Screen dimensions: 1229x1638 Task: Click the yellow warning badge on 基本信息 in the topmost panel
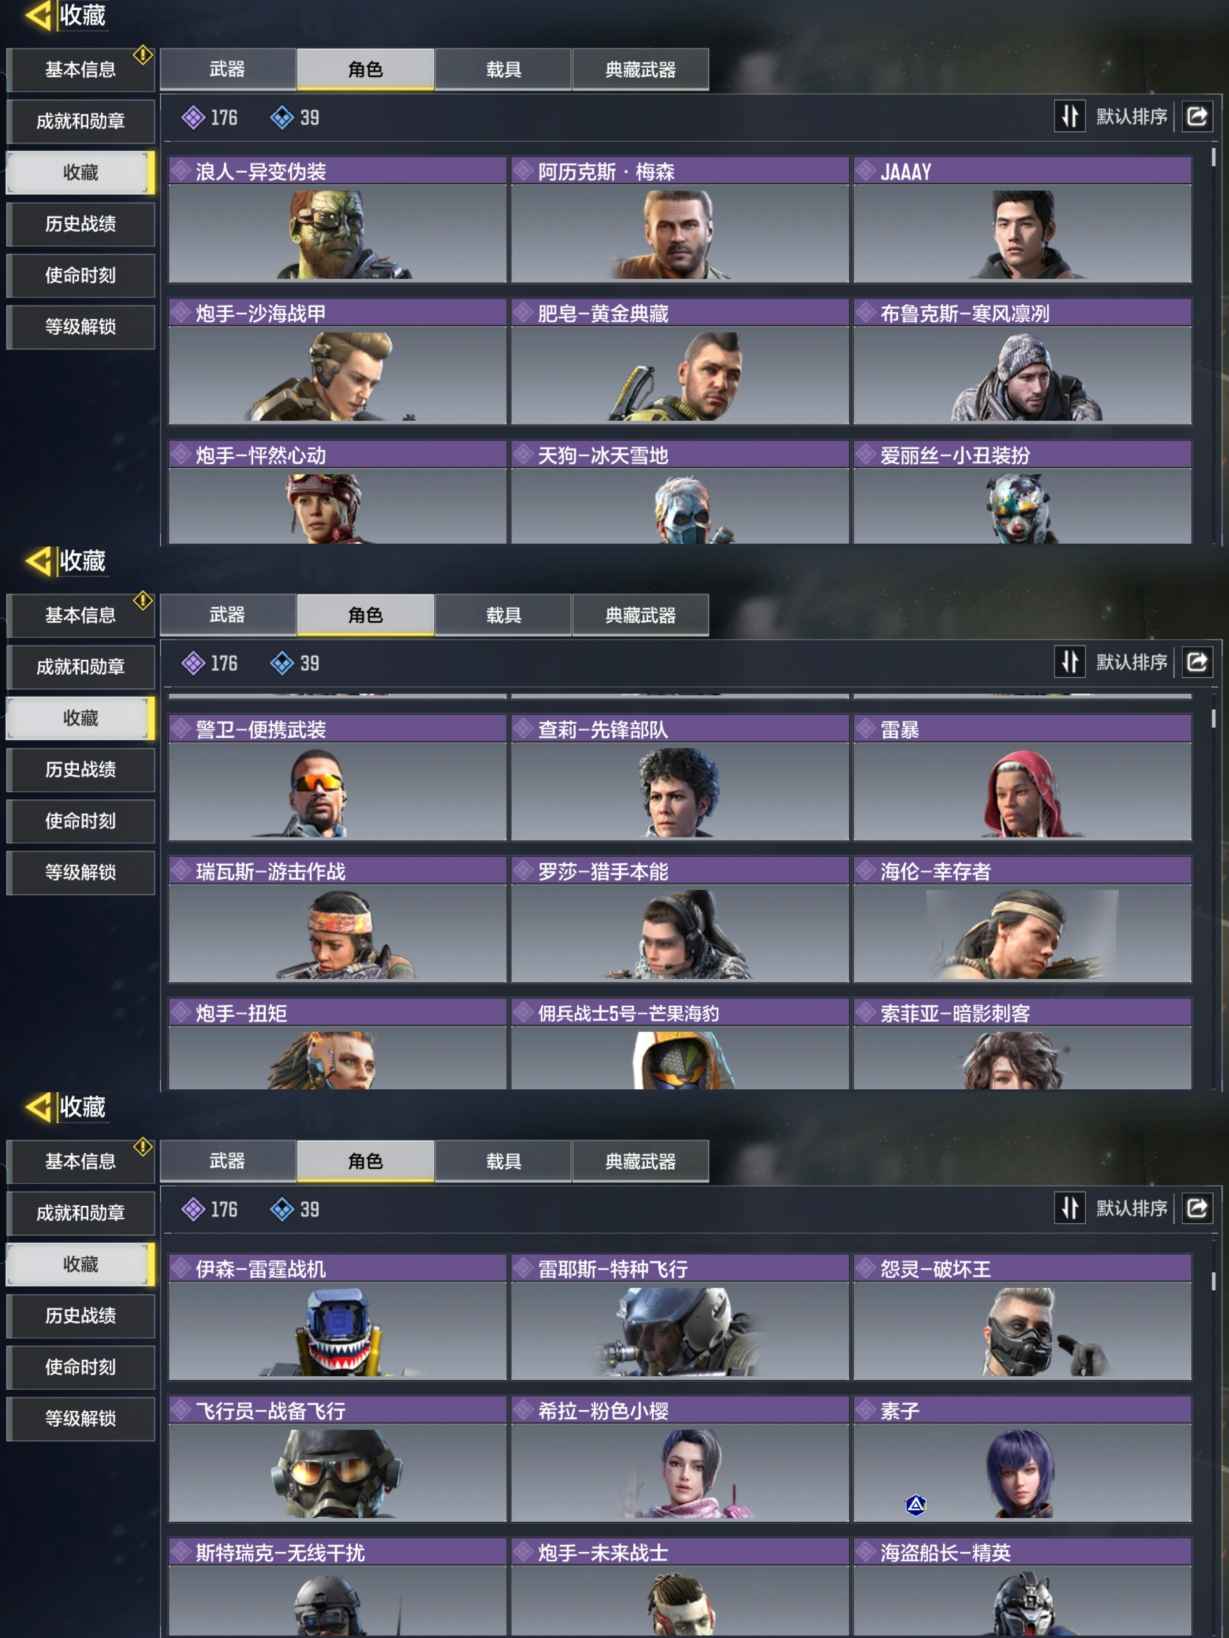coord(143,54)
